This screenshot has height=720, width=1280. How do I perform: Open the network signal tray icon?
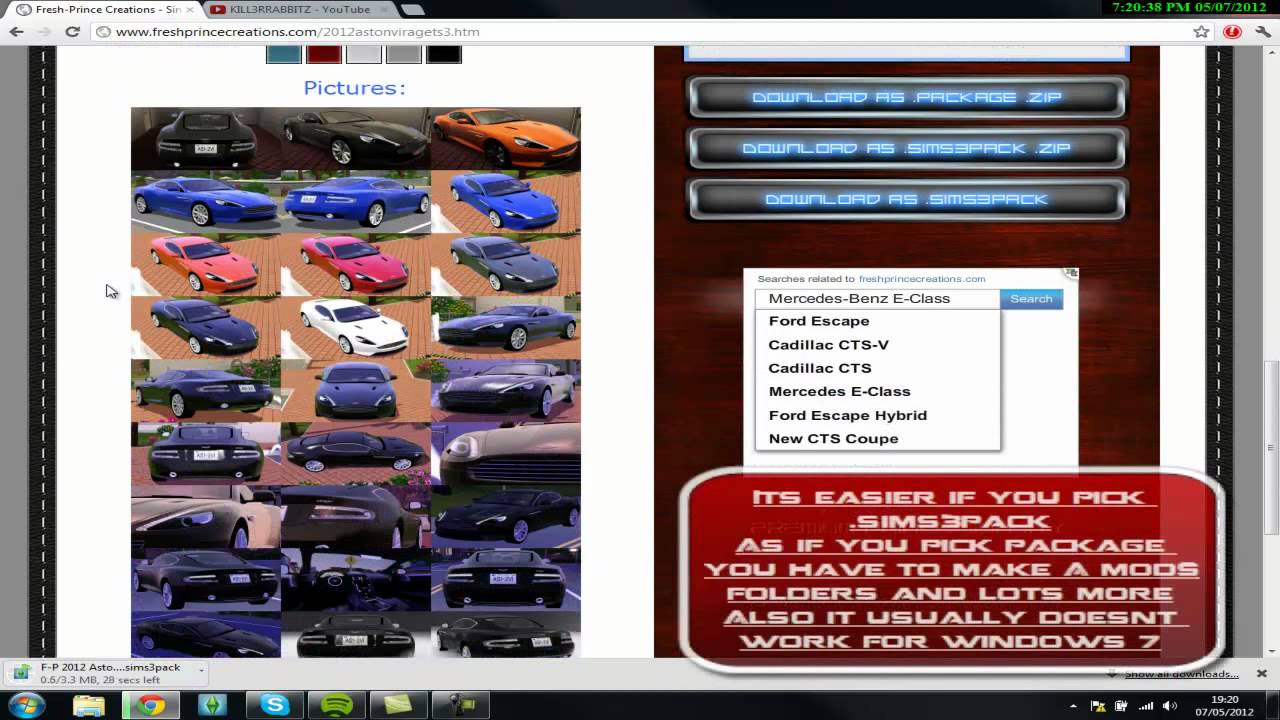(1146, 706)
